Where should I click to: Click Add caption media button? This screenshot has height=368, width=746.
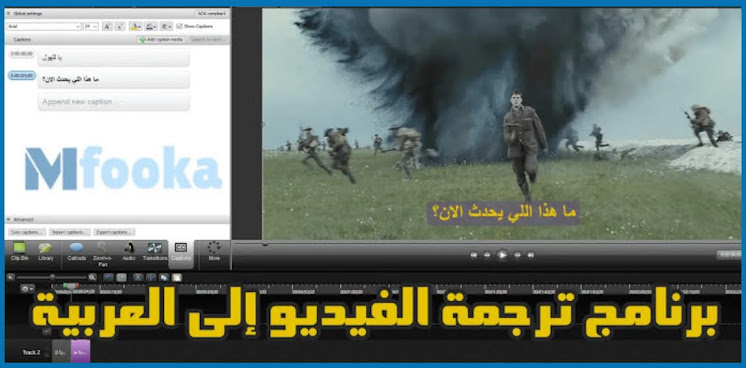pos(162,40)
